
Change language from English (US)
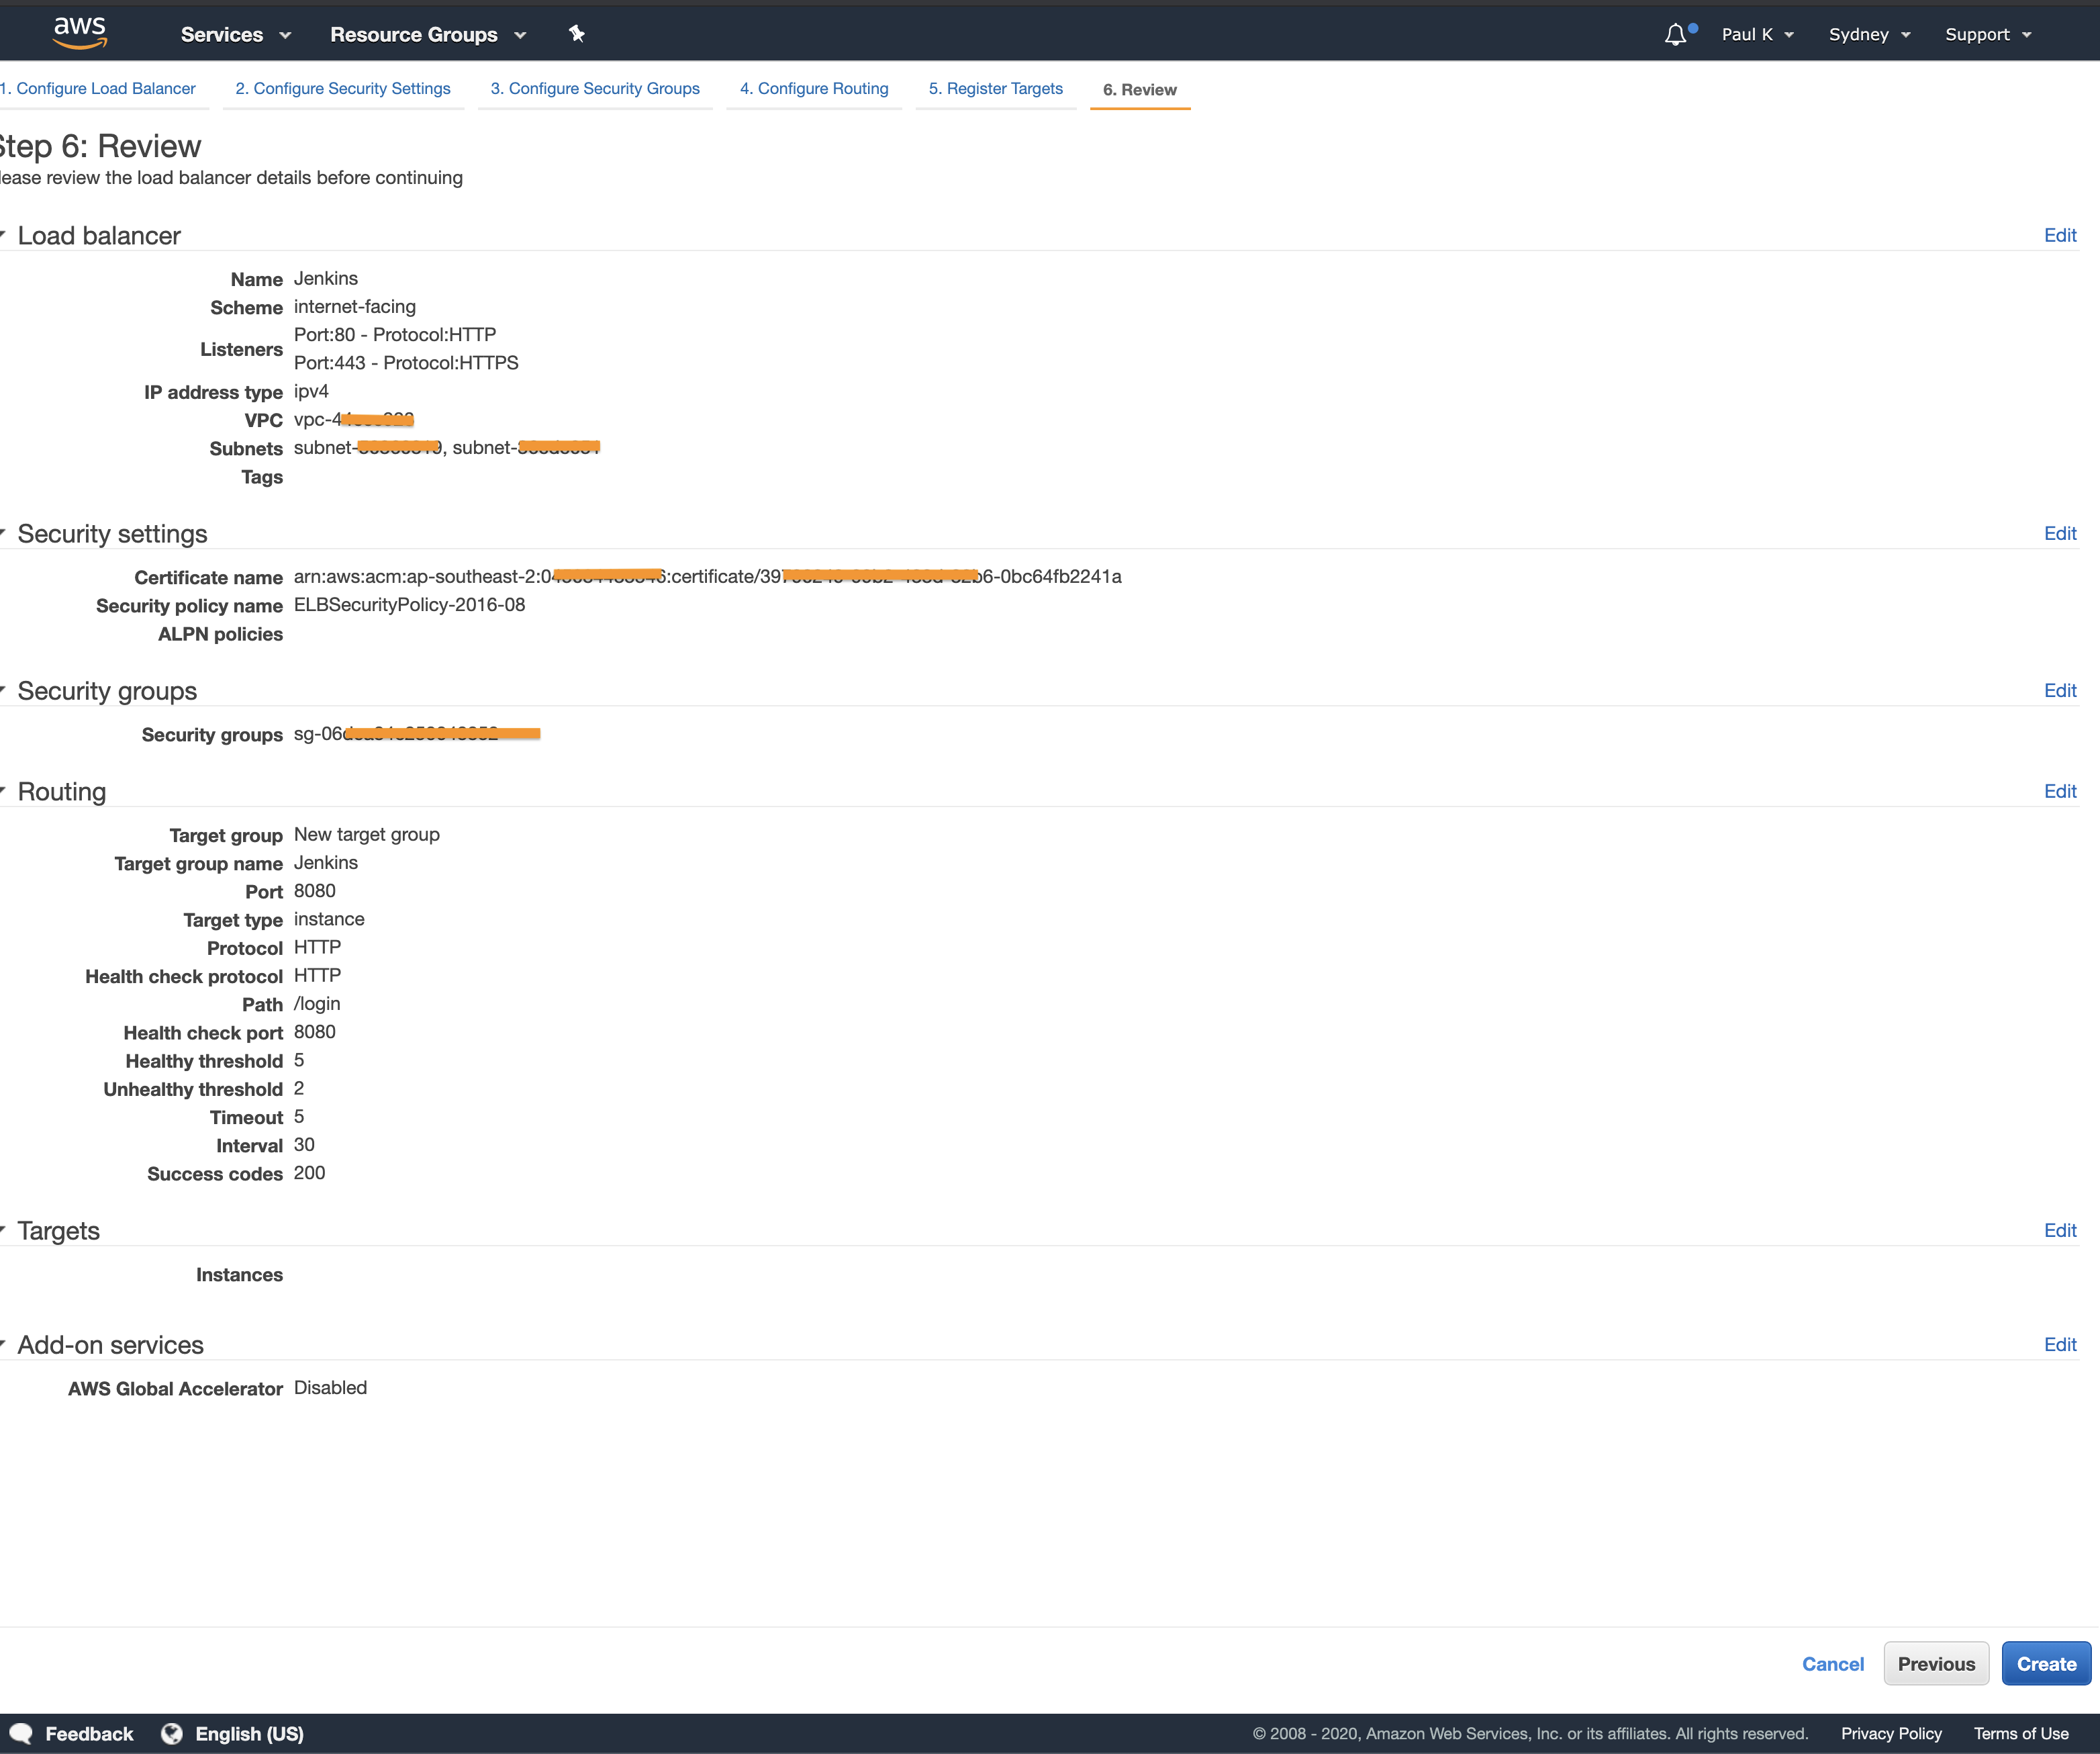pos(249,1733)
